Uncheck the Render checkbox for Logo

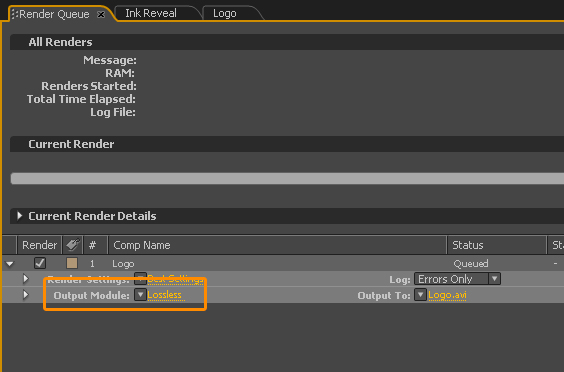(x=40, y=263)
